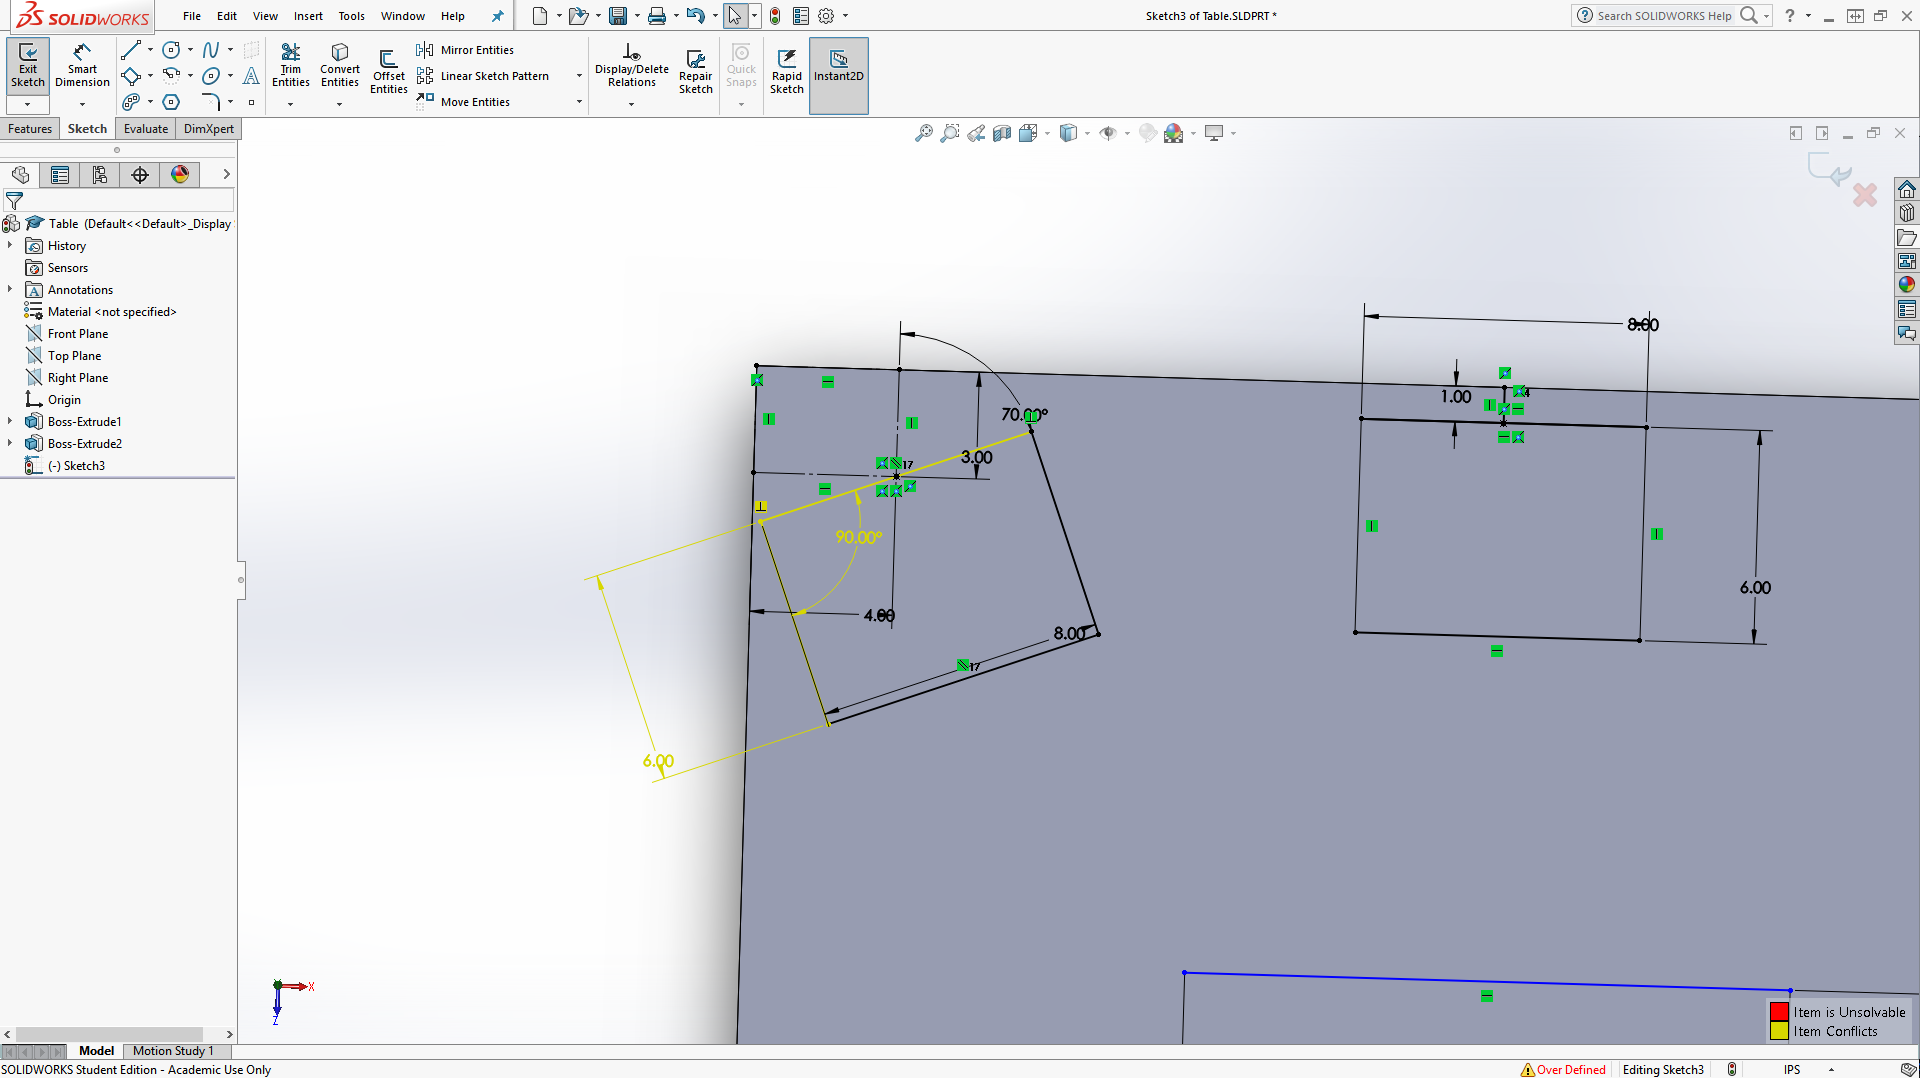Toggle the Rapid Sketch mode
The height and width of the screenshot is (1078, 1920).
coord(787,72)
